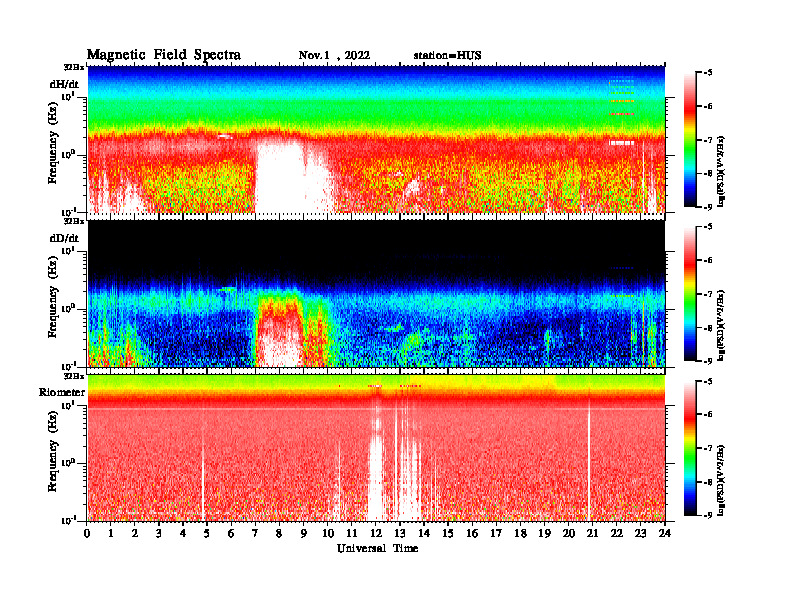Viewport: 792px width, 612px height.
Task: Click hour '14' on the time axis
Action: coord(424,533)
